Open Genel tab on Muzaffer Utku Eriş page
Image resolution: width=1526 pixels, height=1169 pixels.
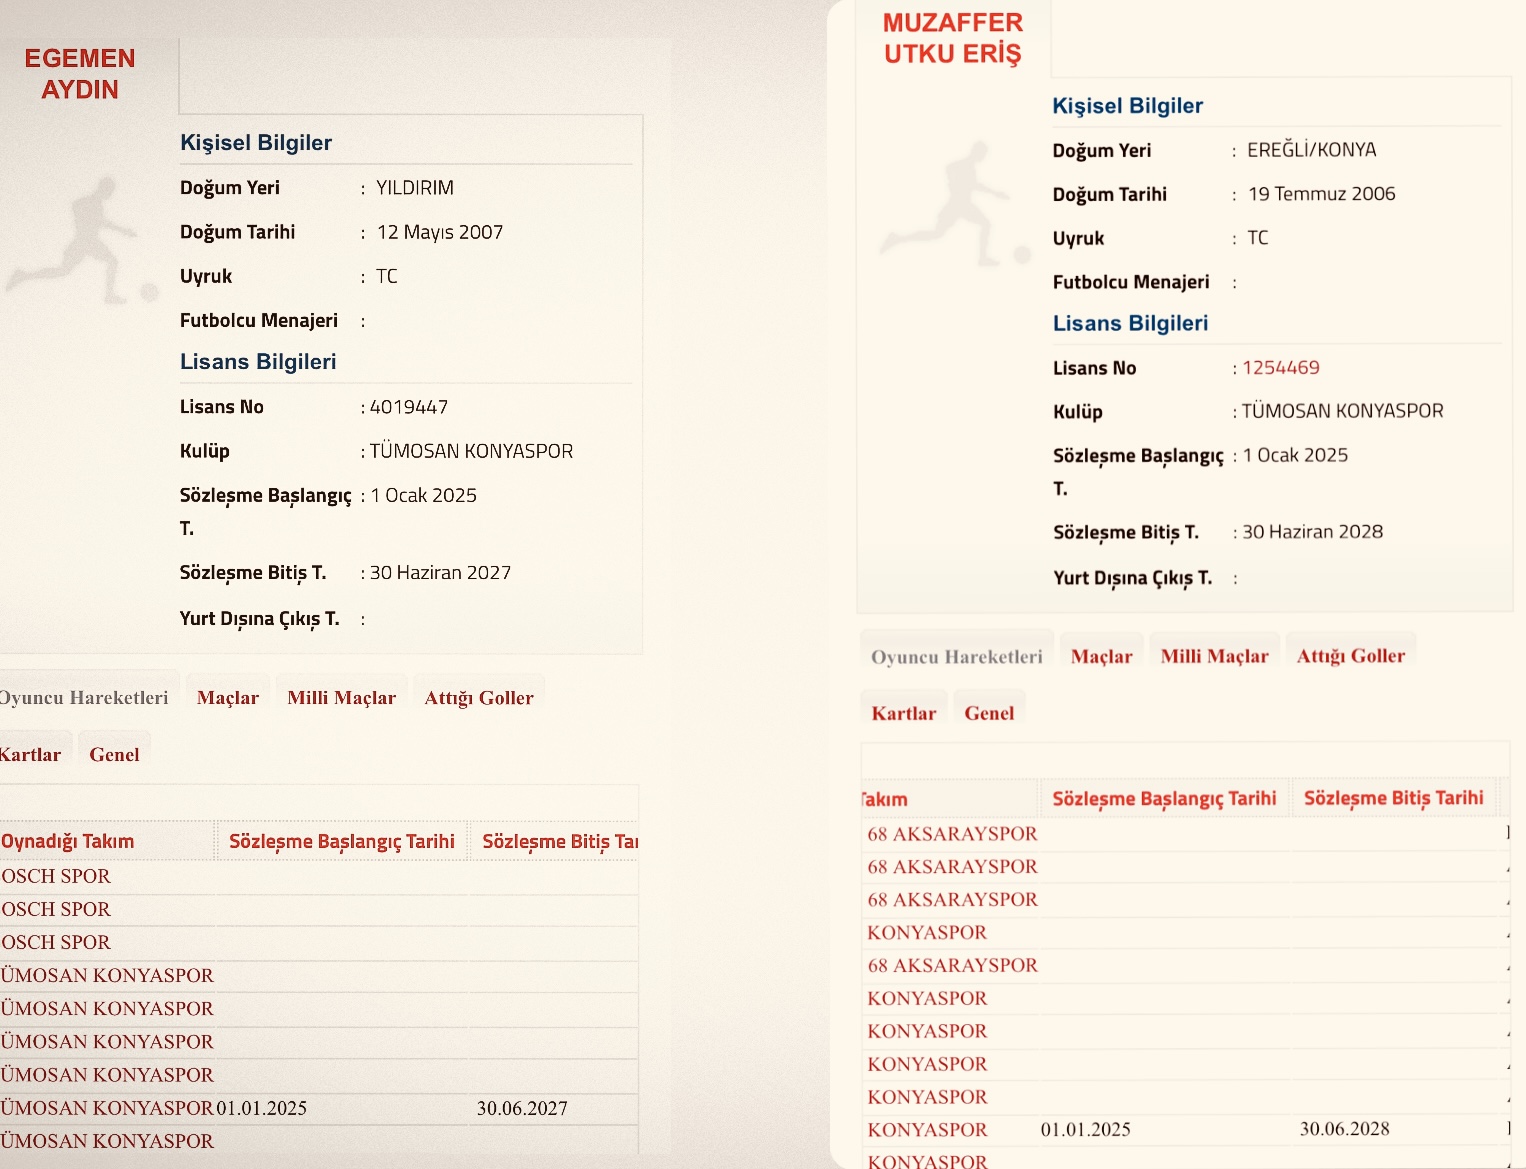(989, 714)
